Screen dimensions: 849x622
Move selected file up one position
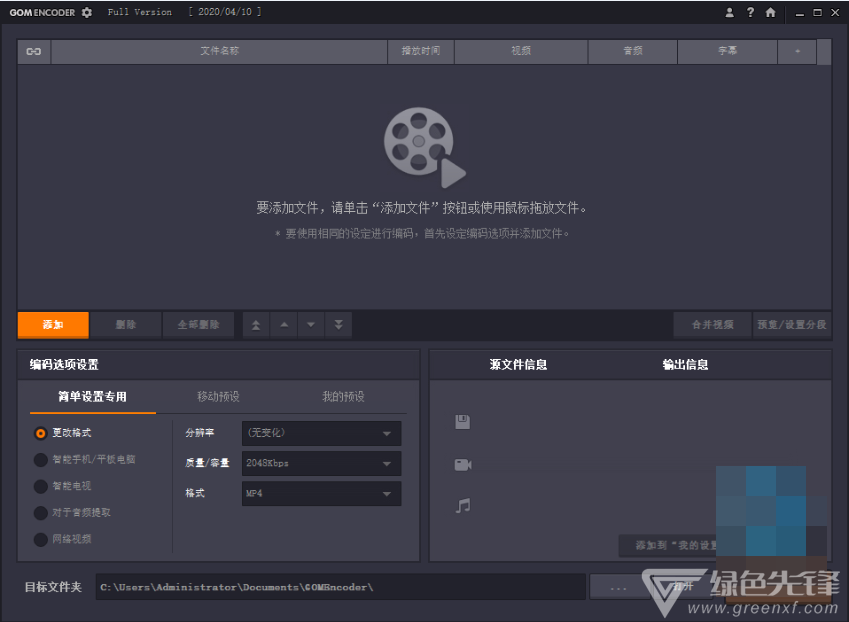(284, 325)
